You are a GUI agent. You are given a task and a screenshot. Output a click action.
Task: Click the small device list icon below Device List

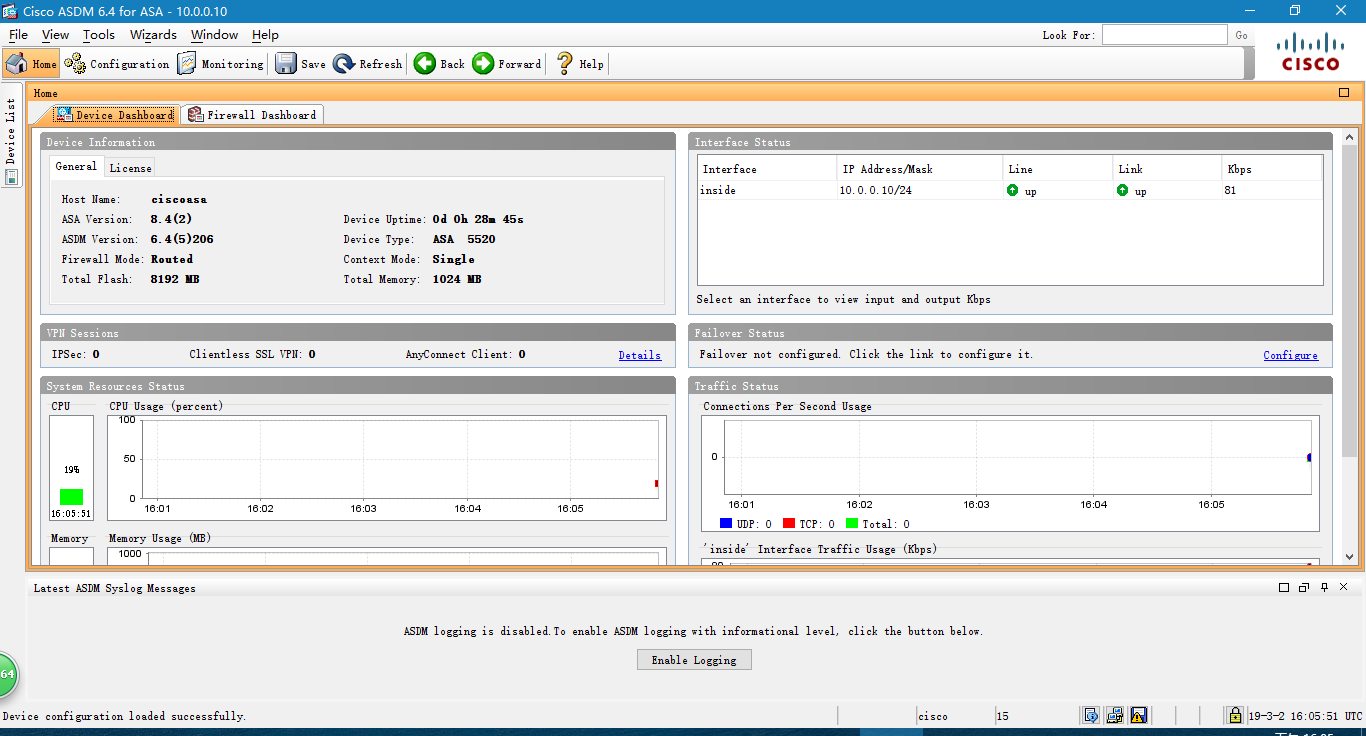[11, 177]
